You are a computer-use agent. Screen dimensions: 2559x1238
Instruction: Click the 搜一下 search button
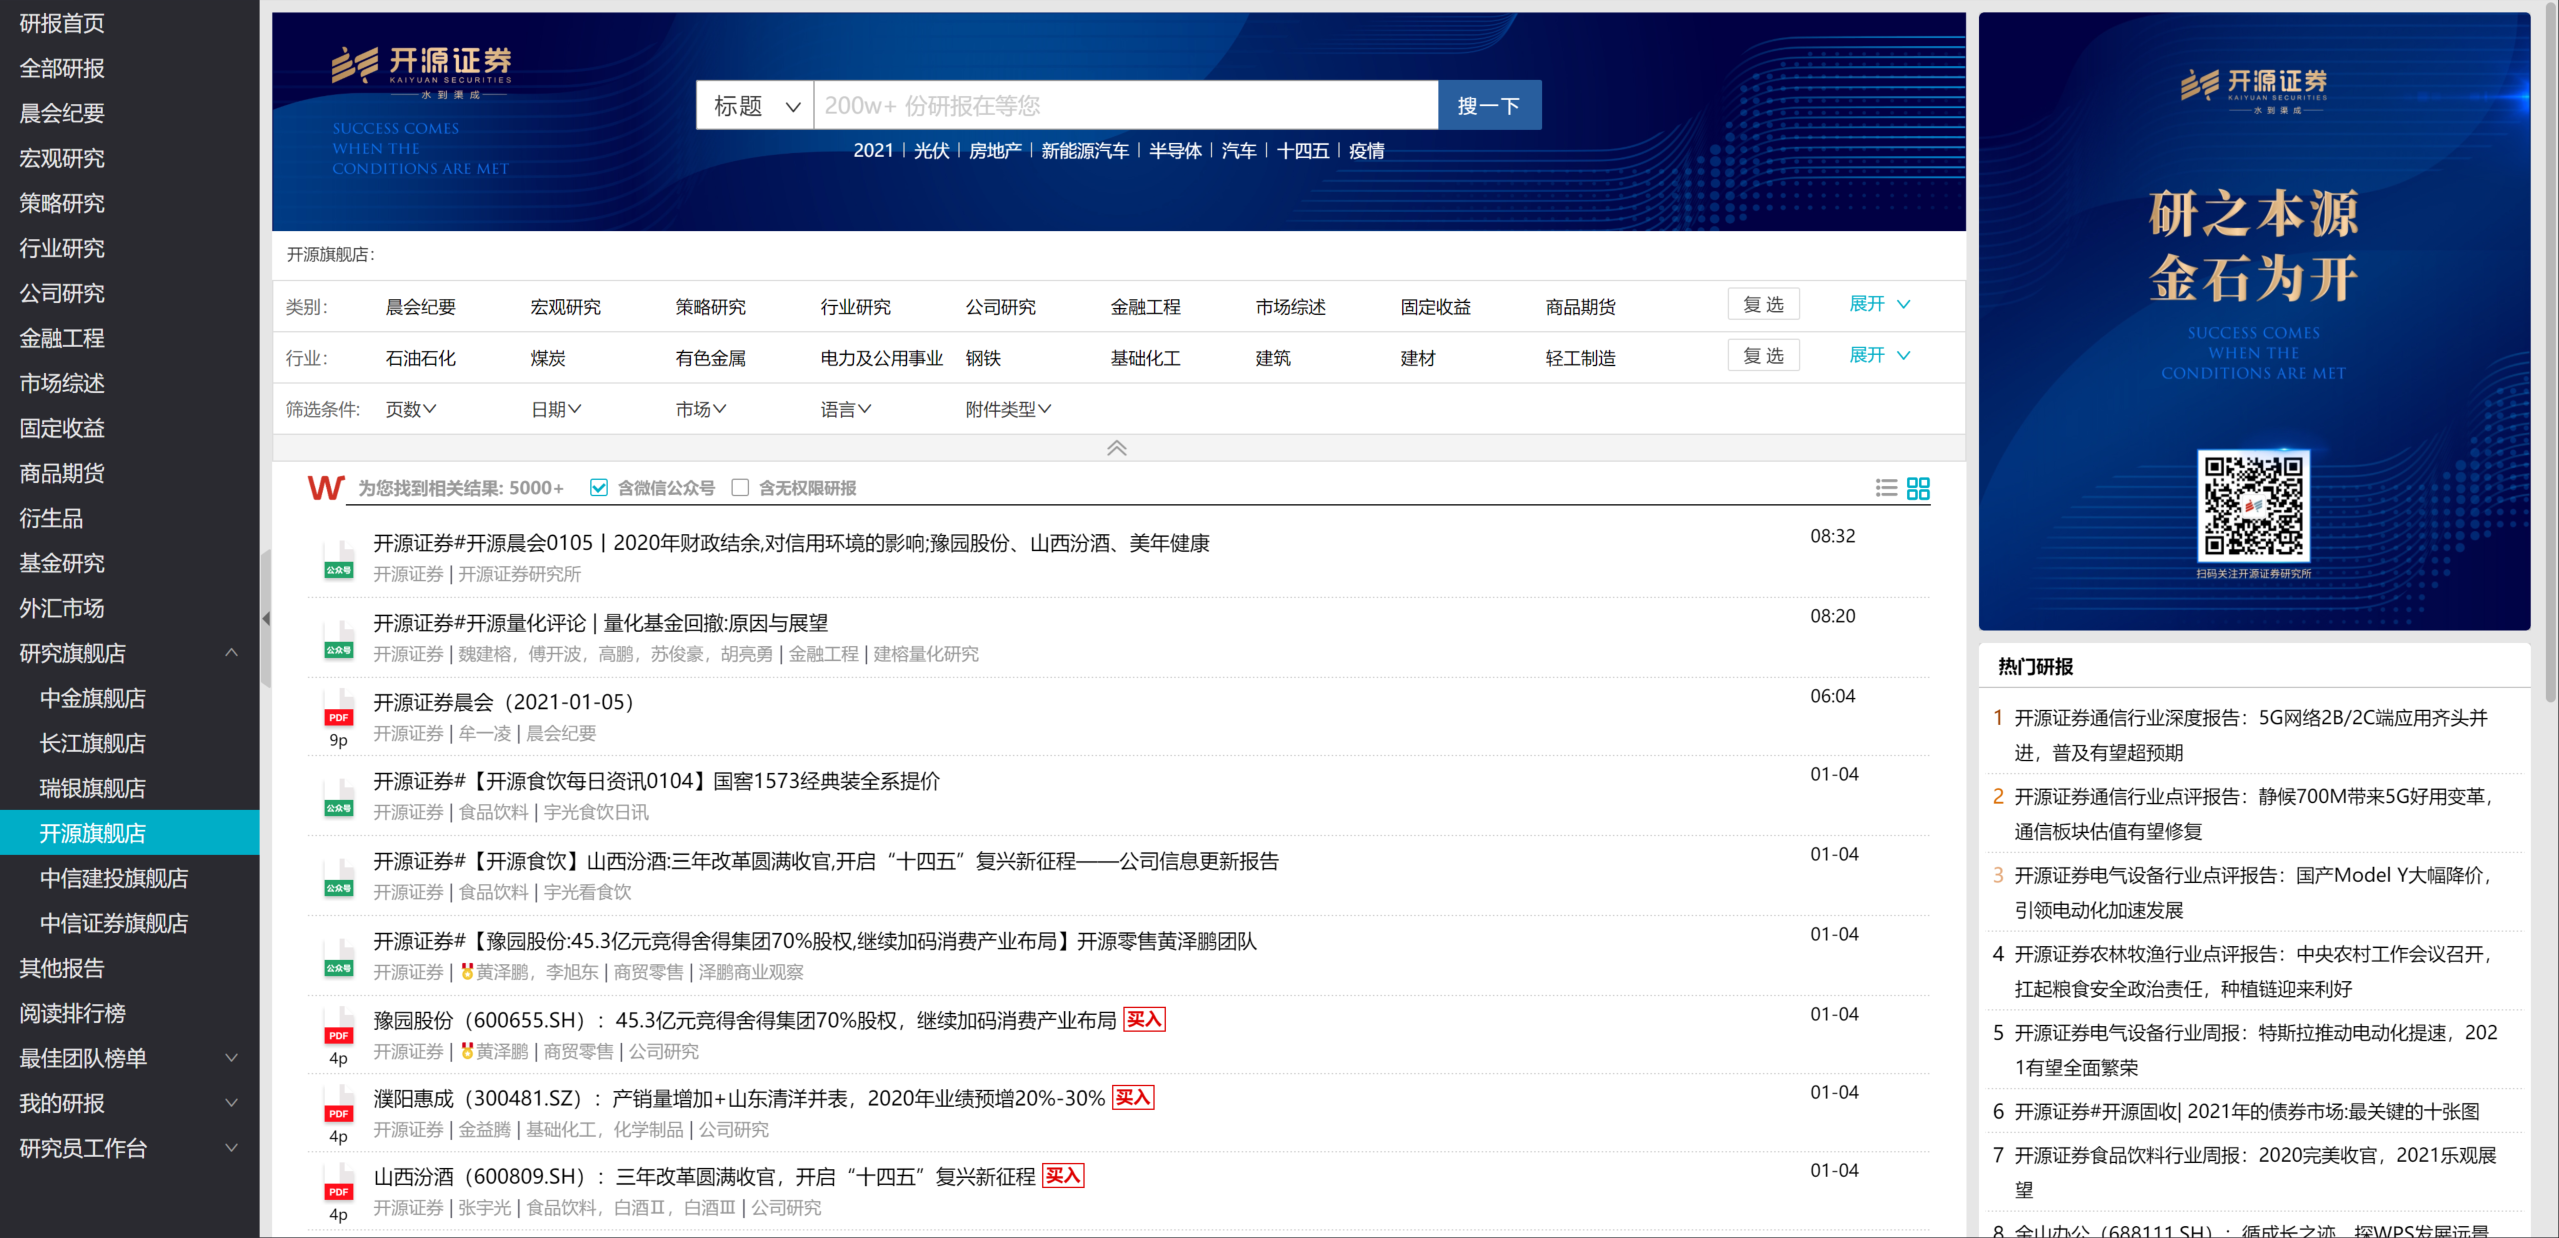[1489, 105]
